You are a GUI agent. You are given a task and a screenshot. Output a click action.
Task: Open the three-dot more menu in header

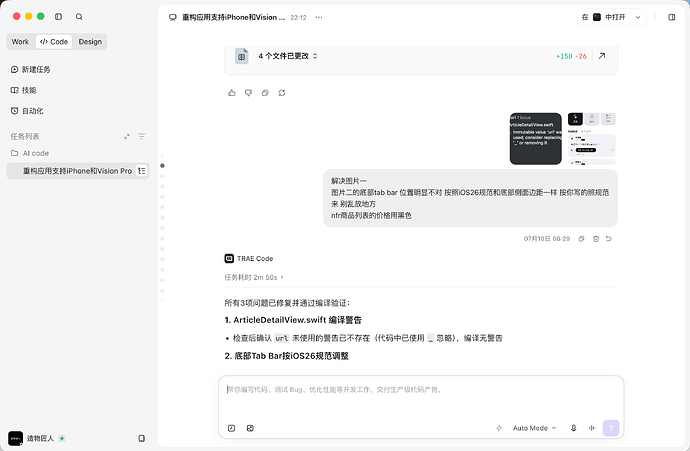coord(319,18)
